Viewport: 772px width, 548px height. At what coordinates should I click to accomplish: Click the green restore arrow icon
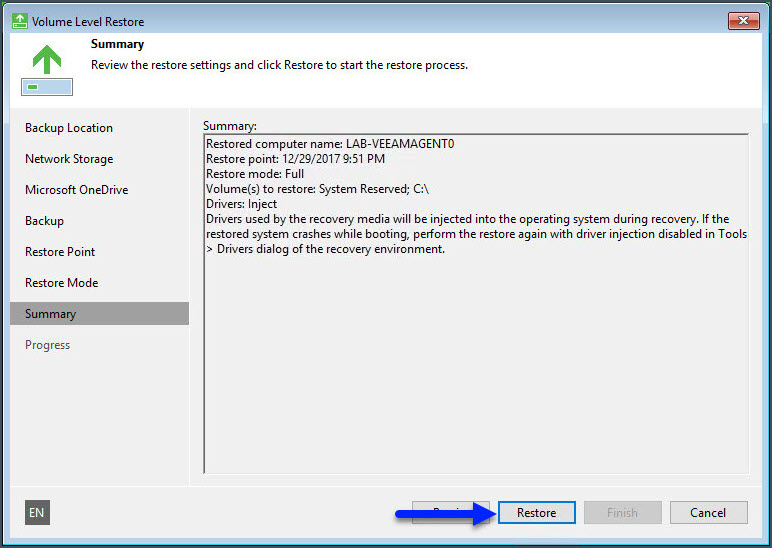tap(46, 59)
